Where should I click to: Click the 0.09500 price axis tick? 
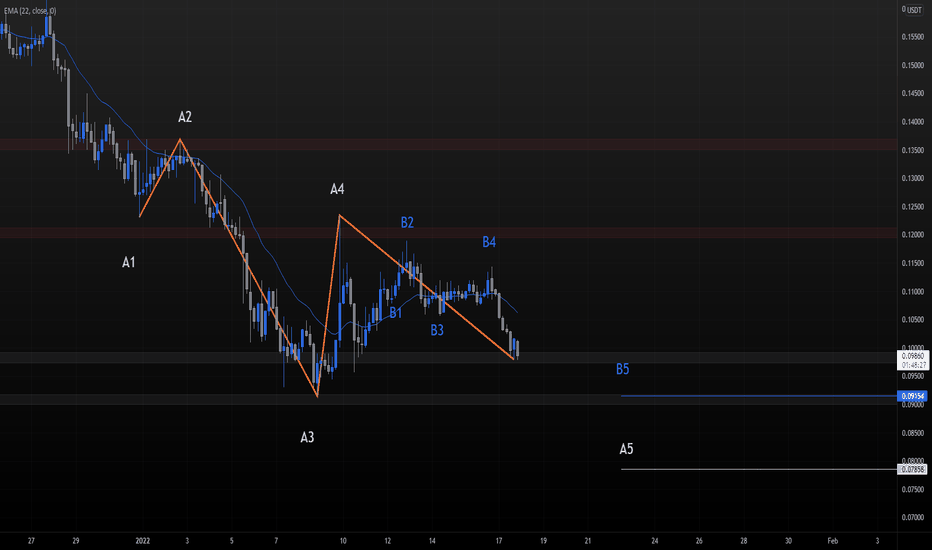[x=913, y=376]
